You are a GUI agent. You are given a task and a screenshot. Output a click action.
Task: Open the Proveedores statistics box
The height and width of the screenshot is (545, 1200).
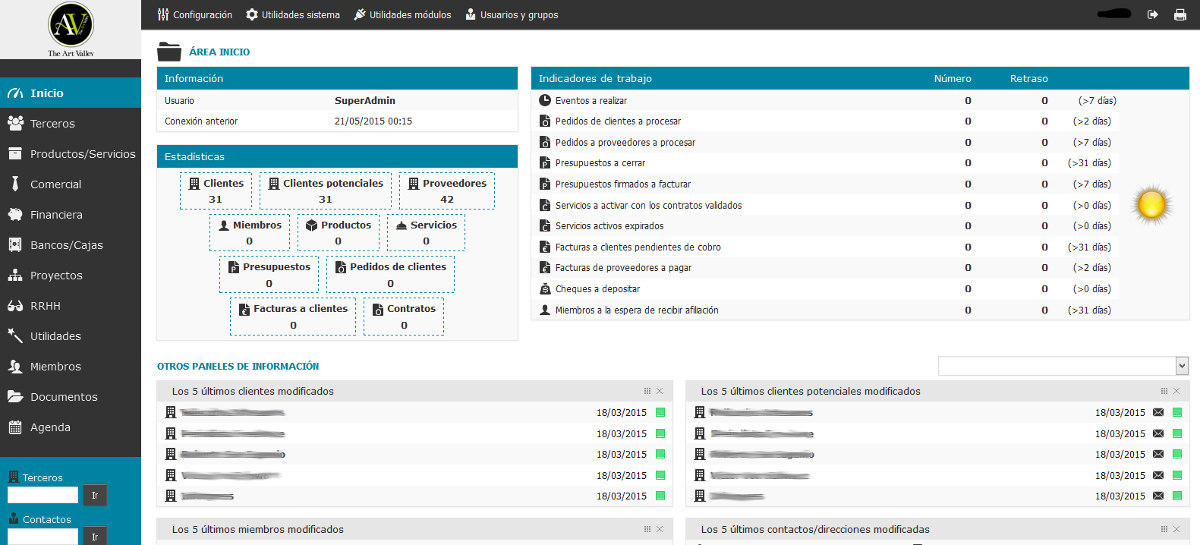pyautogui.click(x=447, y=190)
